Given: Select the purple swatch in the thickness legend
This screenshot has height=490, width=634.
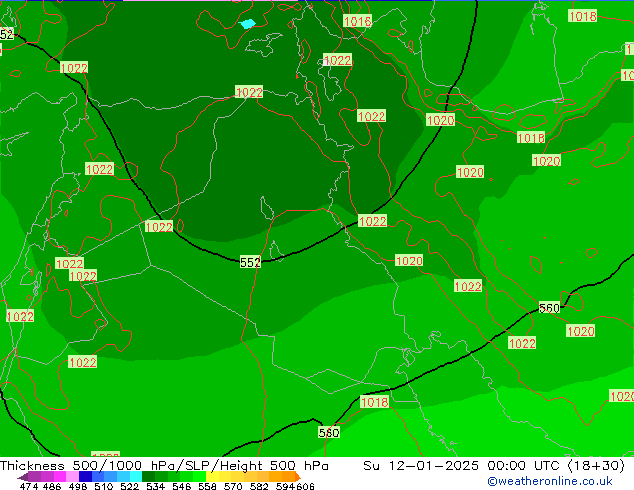Looking at the screenshot, I should coord(34,476).
